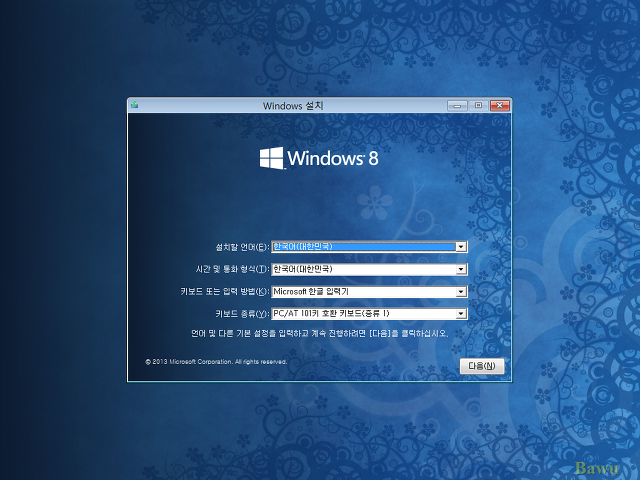Click the 키보드 또는 입력 방법(K) label

(x=224, y=291)
